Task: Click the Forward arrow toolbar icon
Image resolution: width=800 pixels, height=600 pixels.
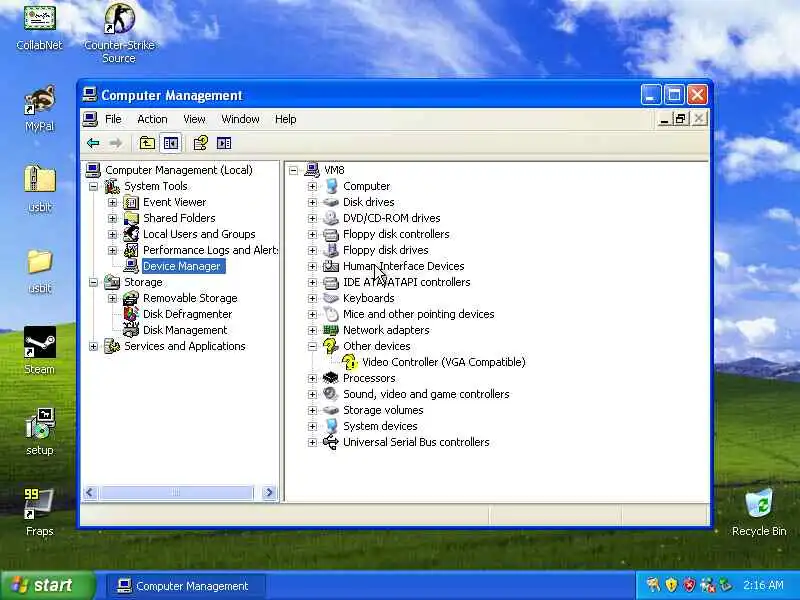Action: click(116, 143)
